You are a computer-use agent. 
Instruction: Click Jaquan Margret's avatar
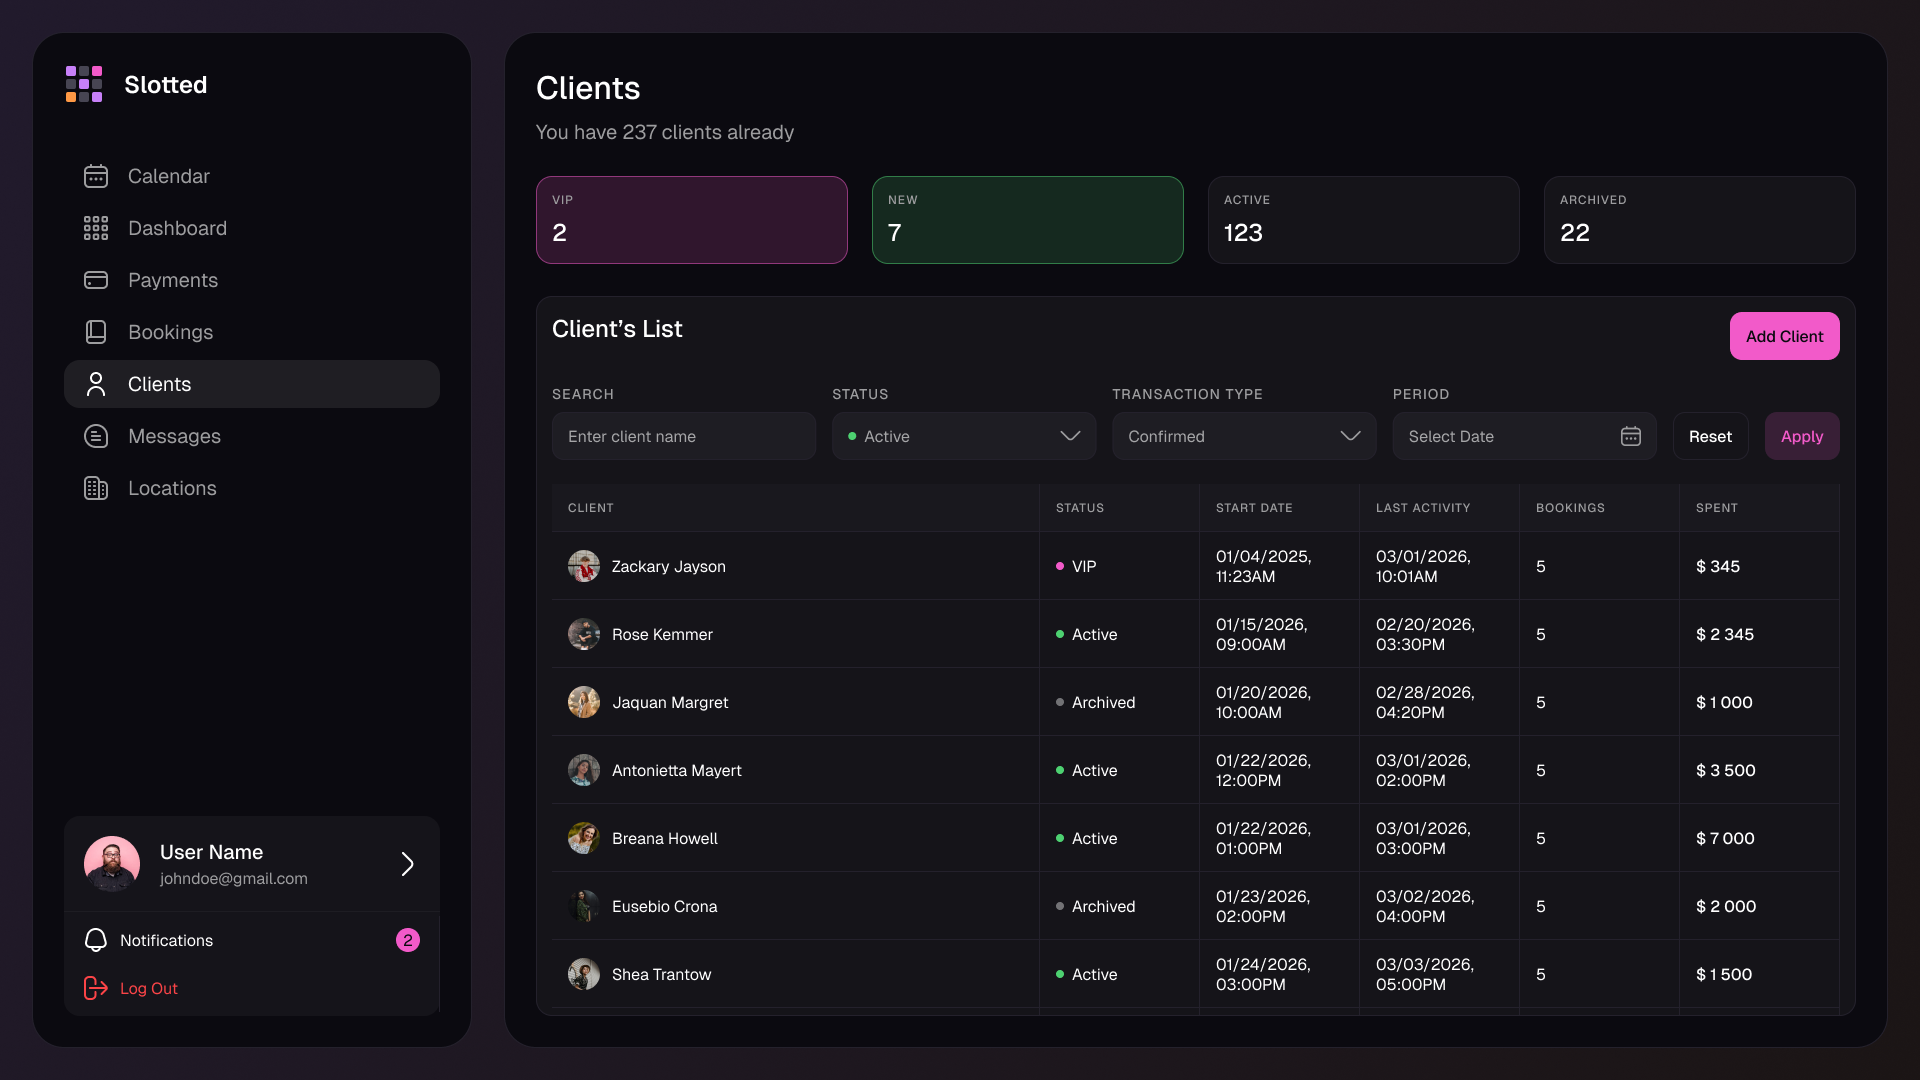pos(584,702)
